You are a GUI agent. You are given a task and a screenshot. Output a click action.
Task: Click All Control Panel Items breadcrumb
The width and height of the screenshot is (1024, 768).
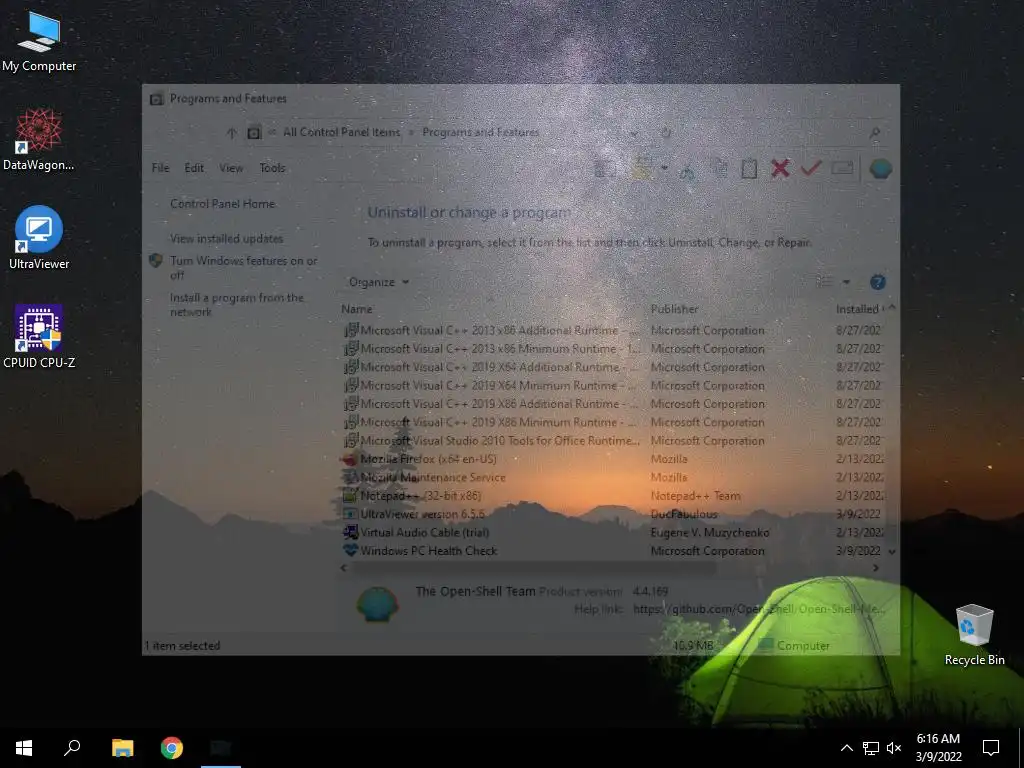[x=342, y=132]
